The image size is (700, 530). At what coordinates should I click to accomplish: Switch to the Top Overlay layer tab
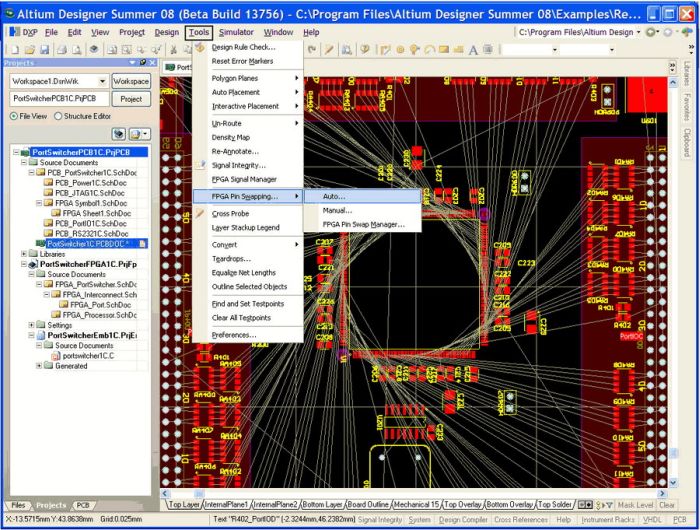point(462,505)
